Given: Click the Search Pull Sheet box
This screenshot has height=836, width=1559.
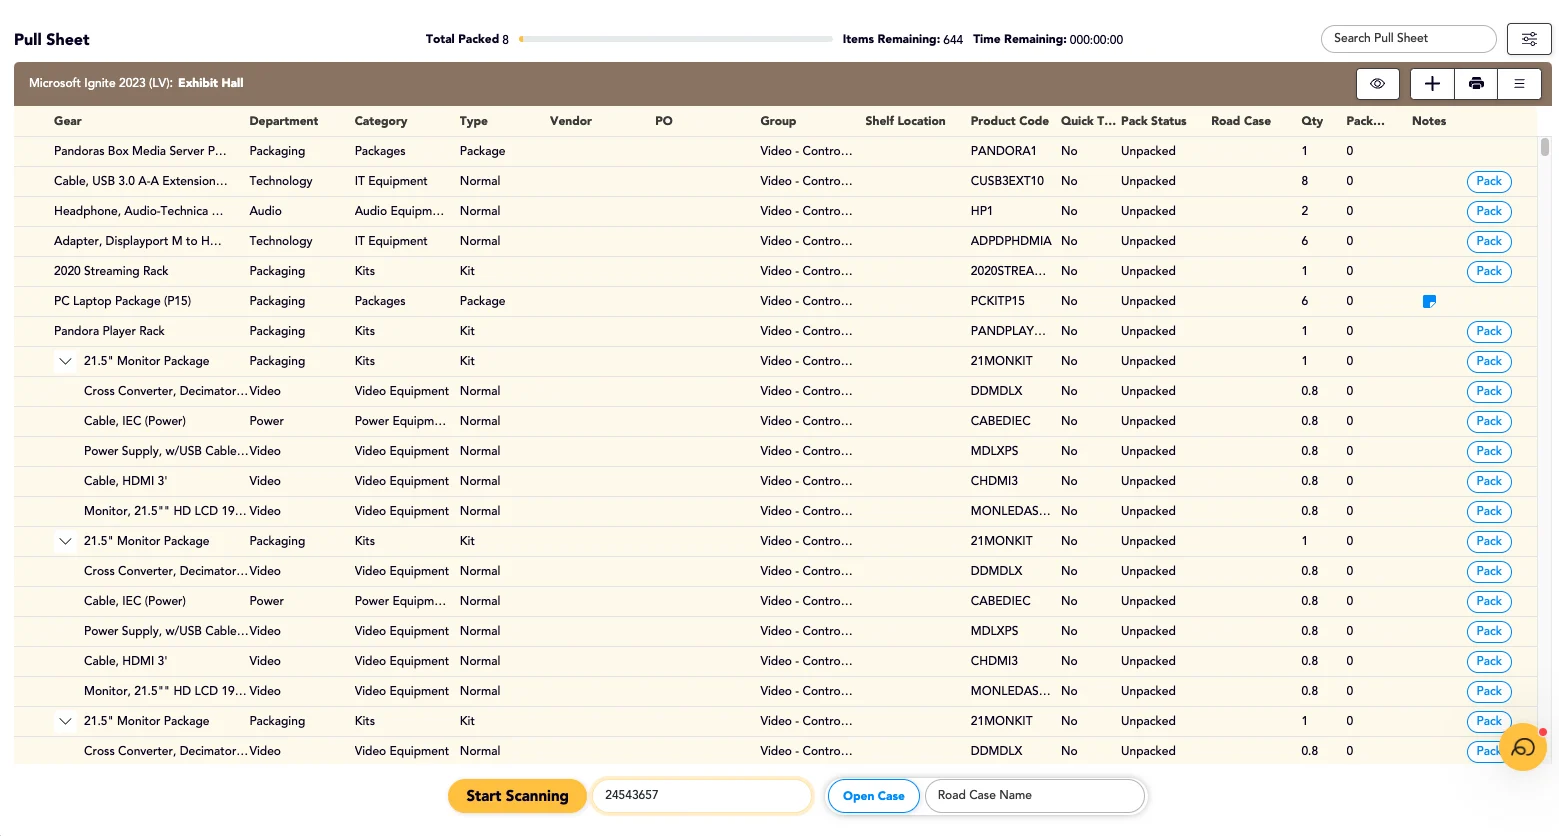Looking at the screenshot, I should (x=1408, y=38).
